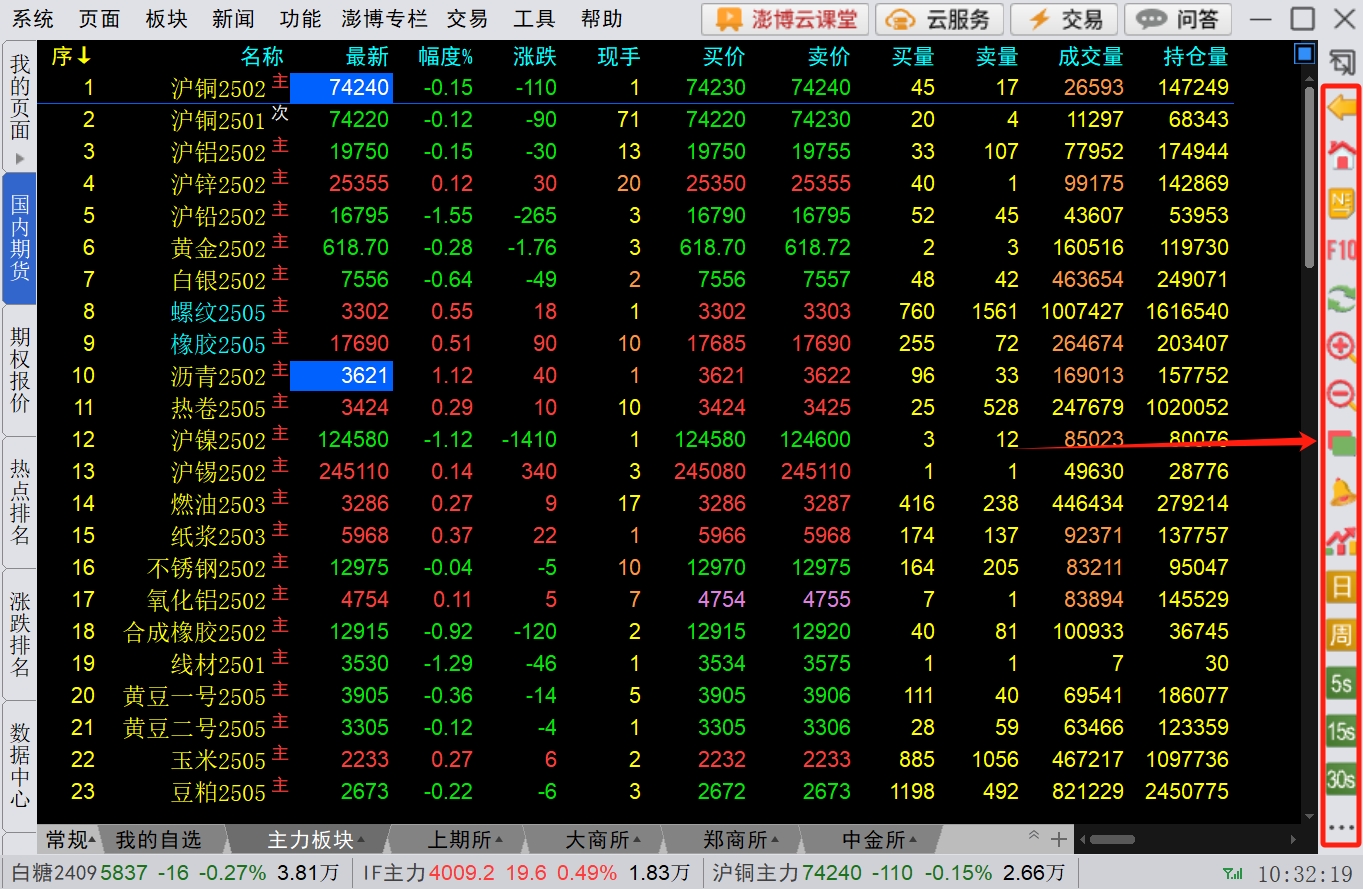
Task: Select the 黄金2502 contract row
Action: (x=635, y=247)
